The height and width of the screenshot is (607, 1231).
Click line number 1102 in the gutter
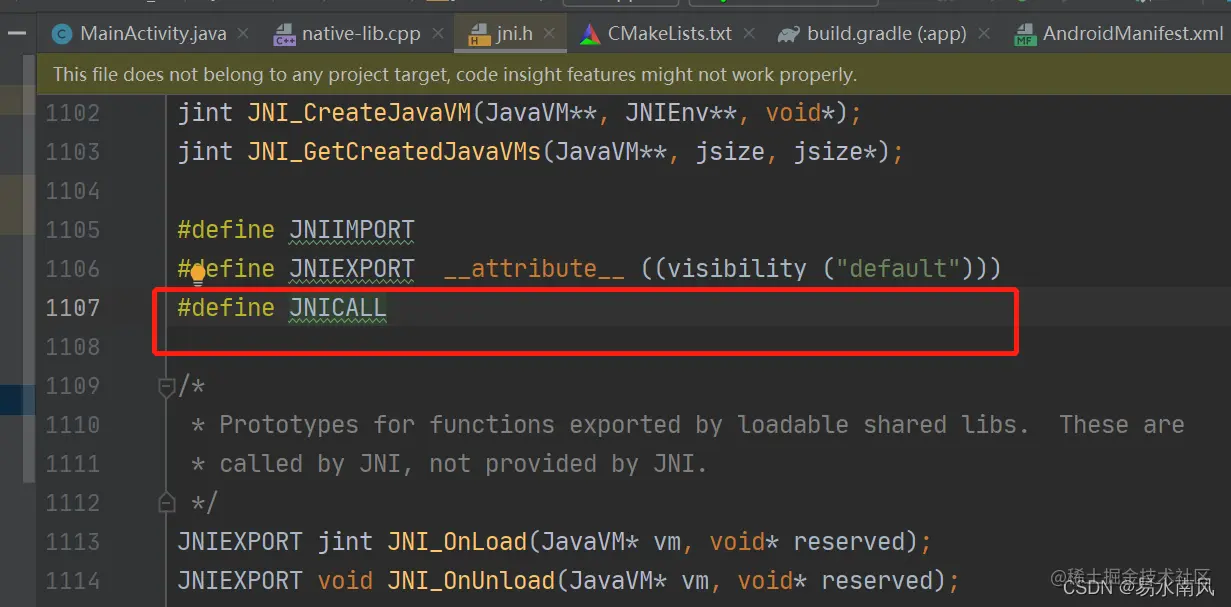tap(73, 113)
